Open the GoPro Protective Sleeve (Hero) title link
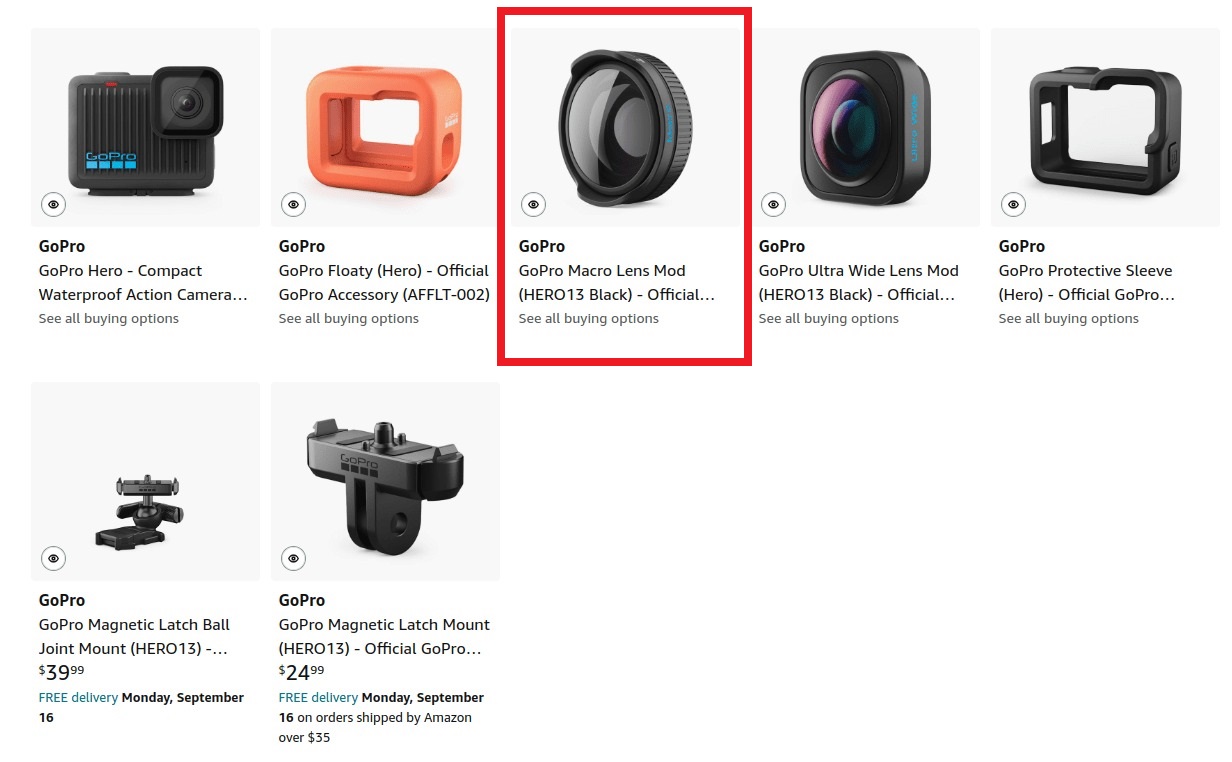 tap(1087, 283)
